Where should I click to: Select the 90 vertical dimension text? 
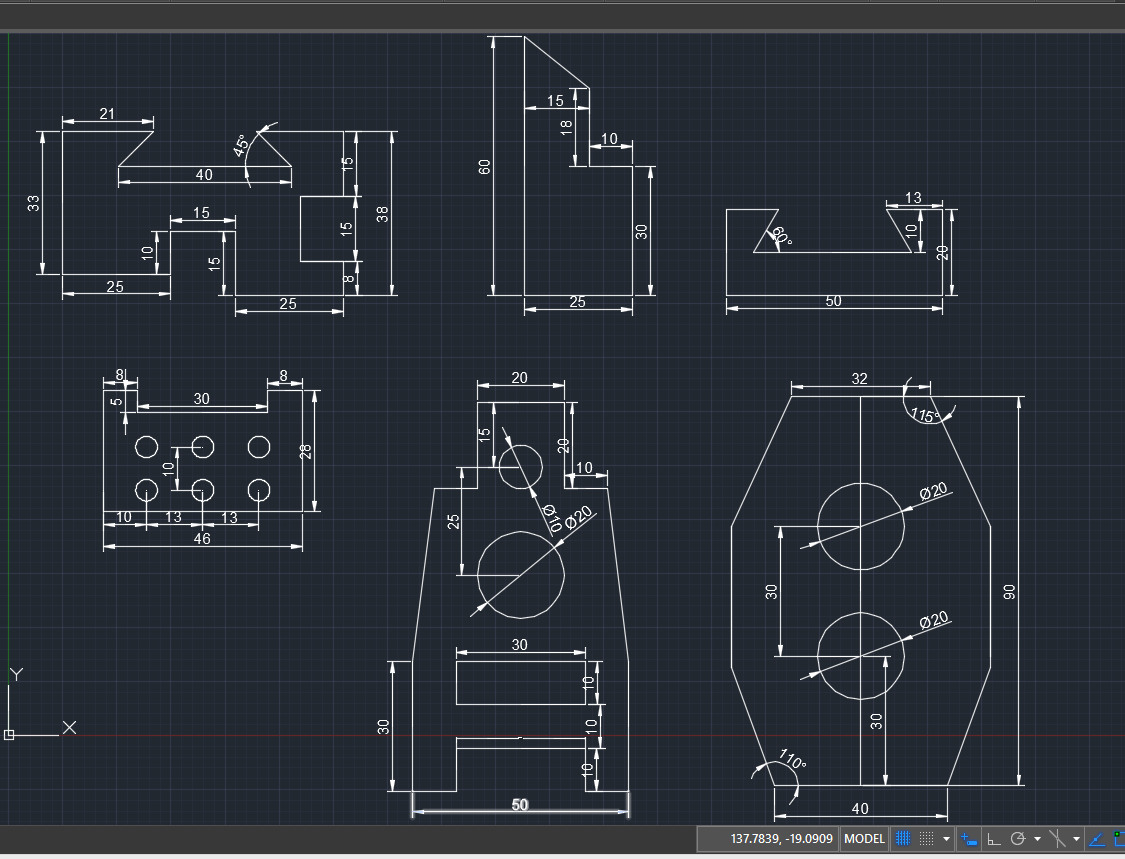[1009, 592]
